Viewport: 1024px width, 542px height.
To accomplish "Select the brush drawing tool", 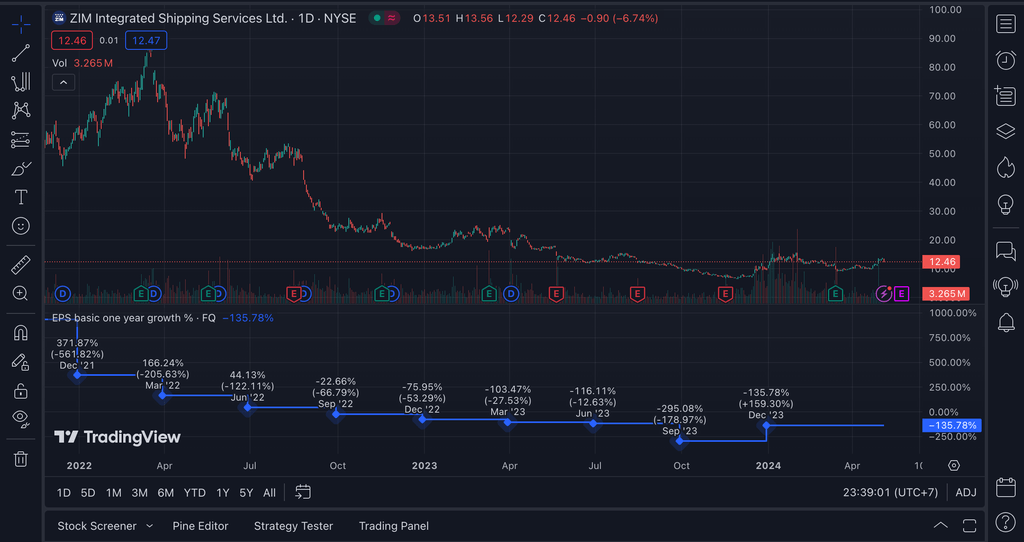I will click(x=20, y=169).
